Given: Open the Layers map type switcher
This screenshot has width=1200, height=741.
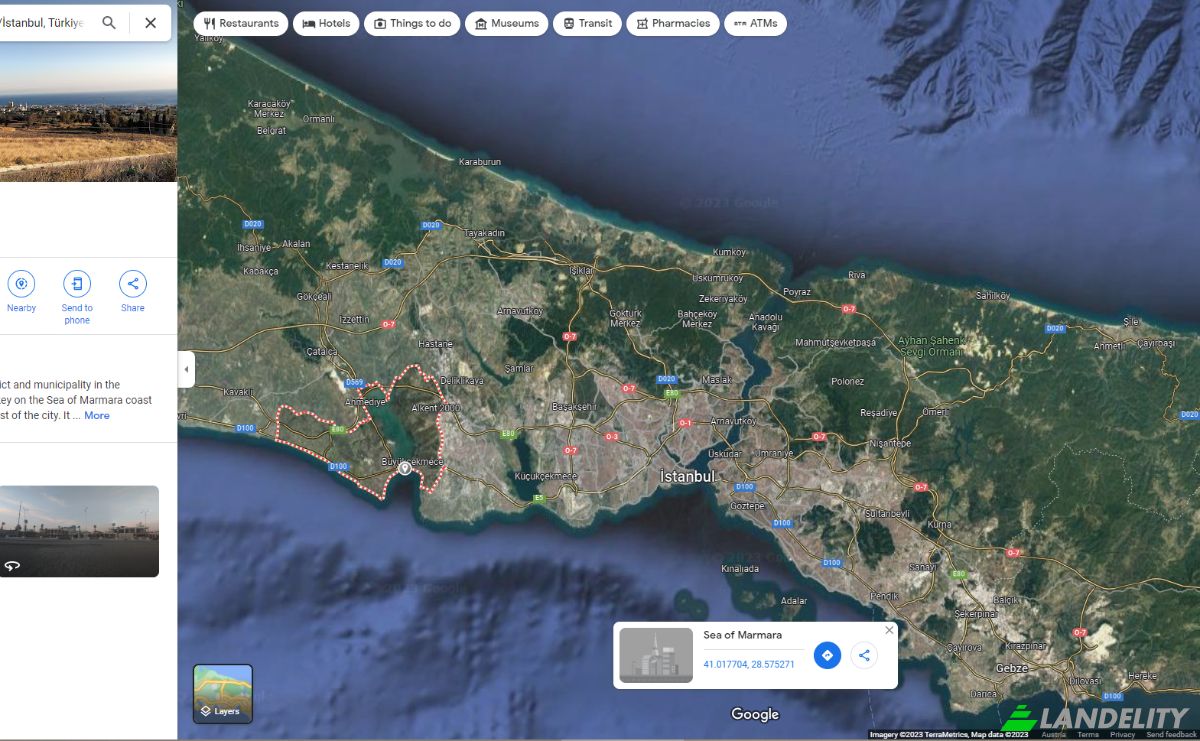Looking at the screenshot, I should coord(223,693).
